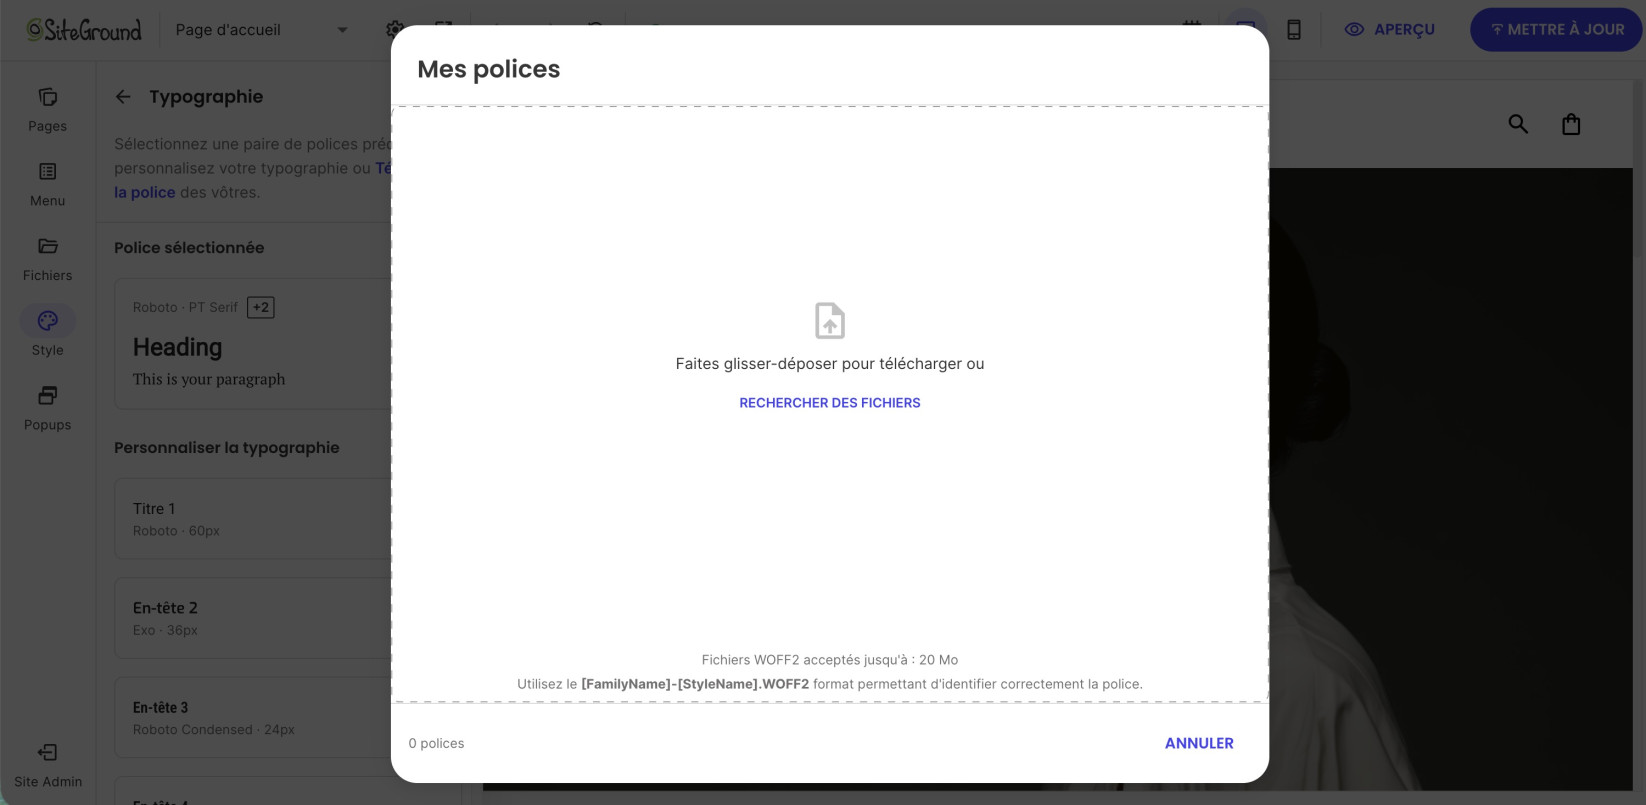Screen dimensions: 1646x805
Task: Click the site settings gear icon
Action: tap(394, 29)
